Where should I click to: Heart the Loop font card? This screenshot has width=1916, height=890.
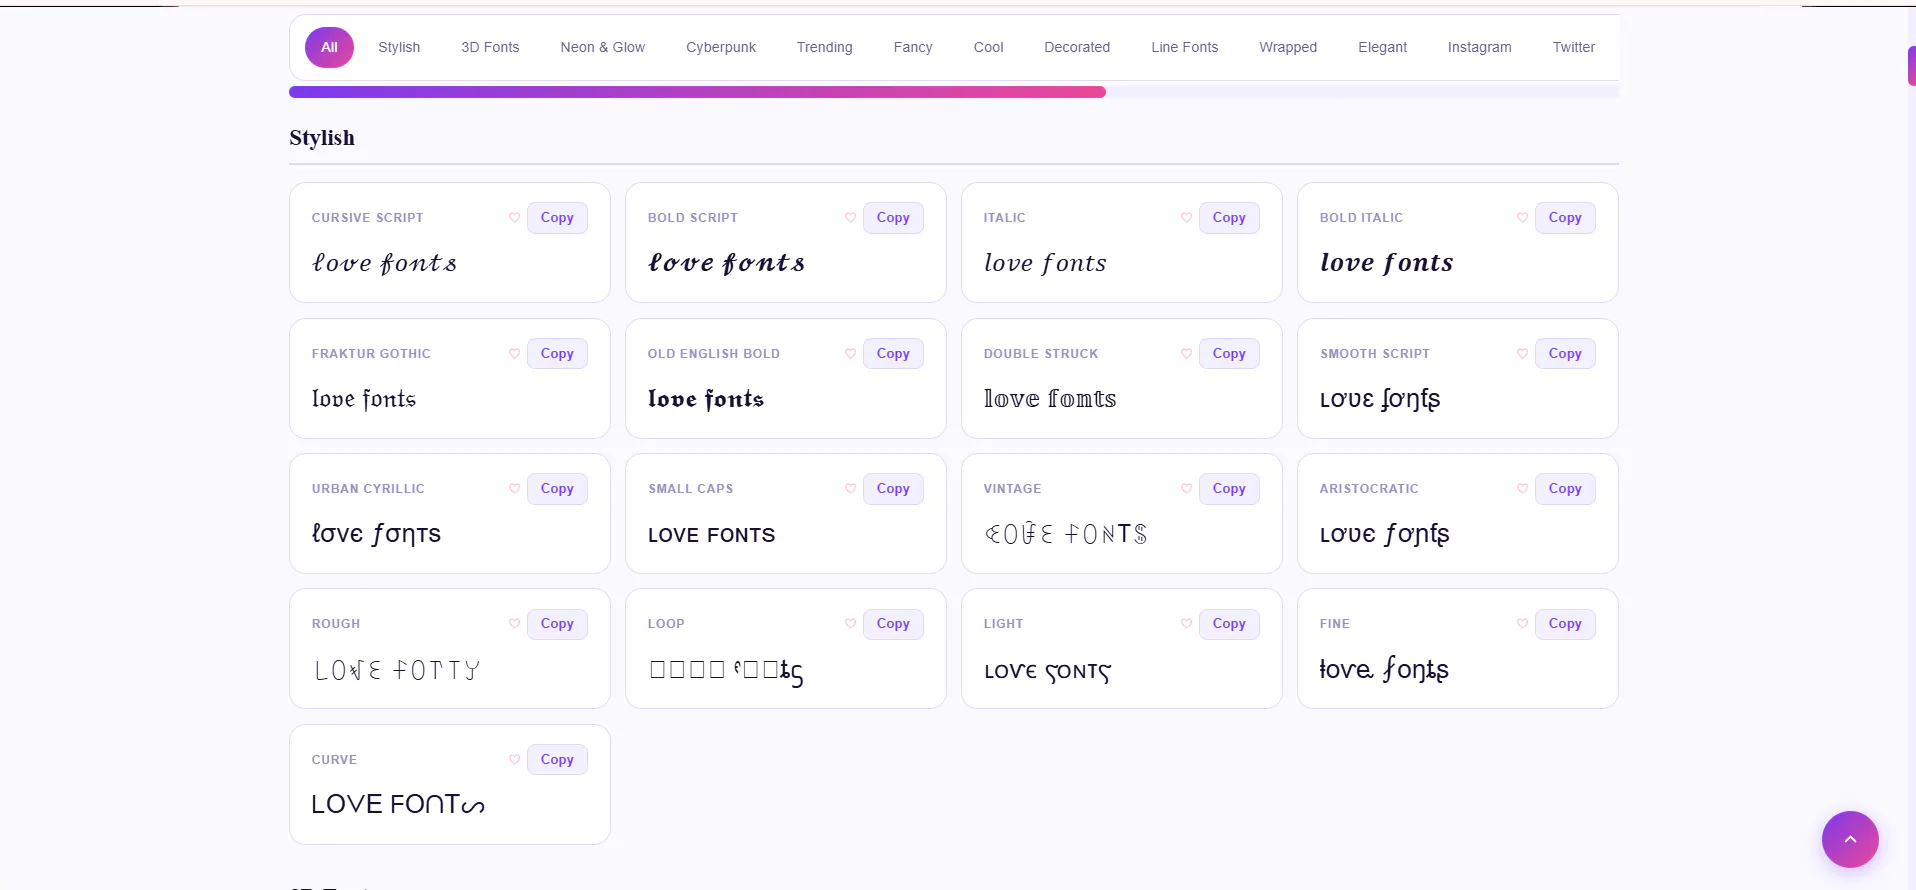[850, 624]
